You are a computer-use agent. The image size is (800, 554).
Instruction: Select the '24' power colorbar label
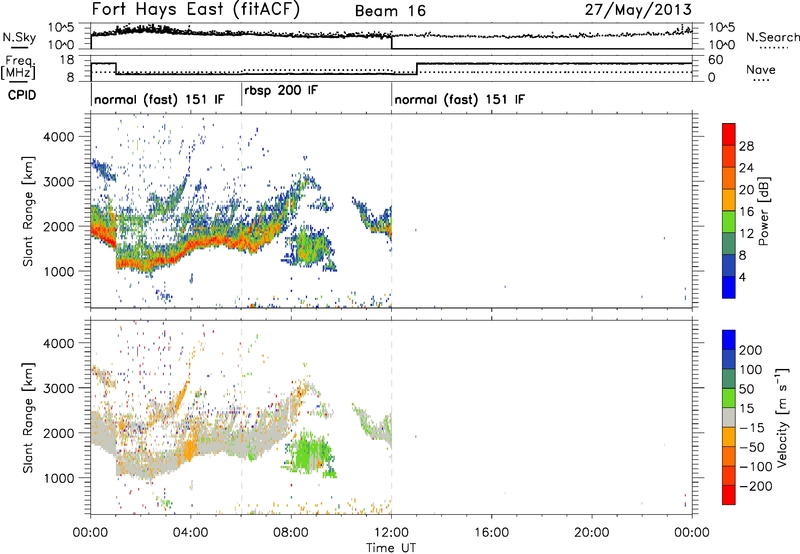point(746,168)
